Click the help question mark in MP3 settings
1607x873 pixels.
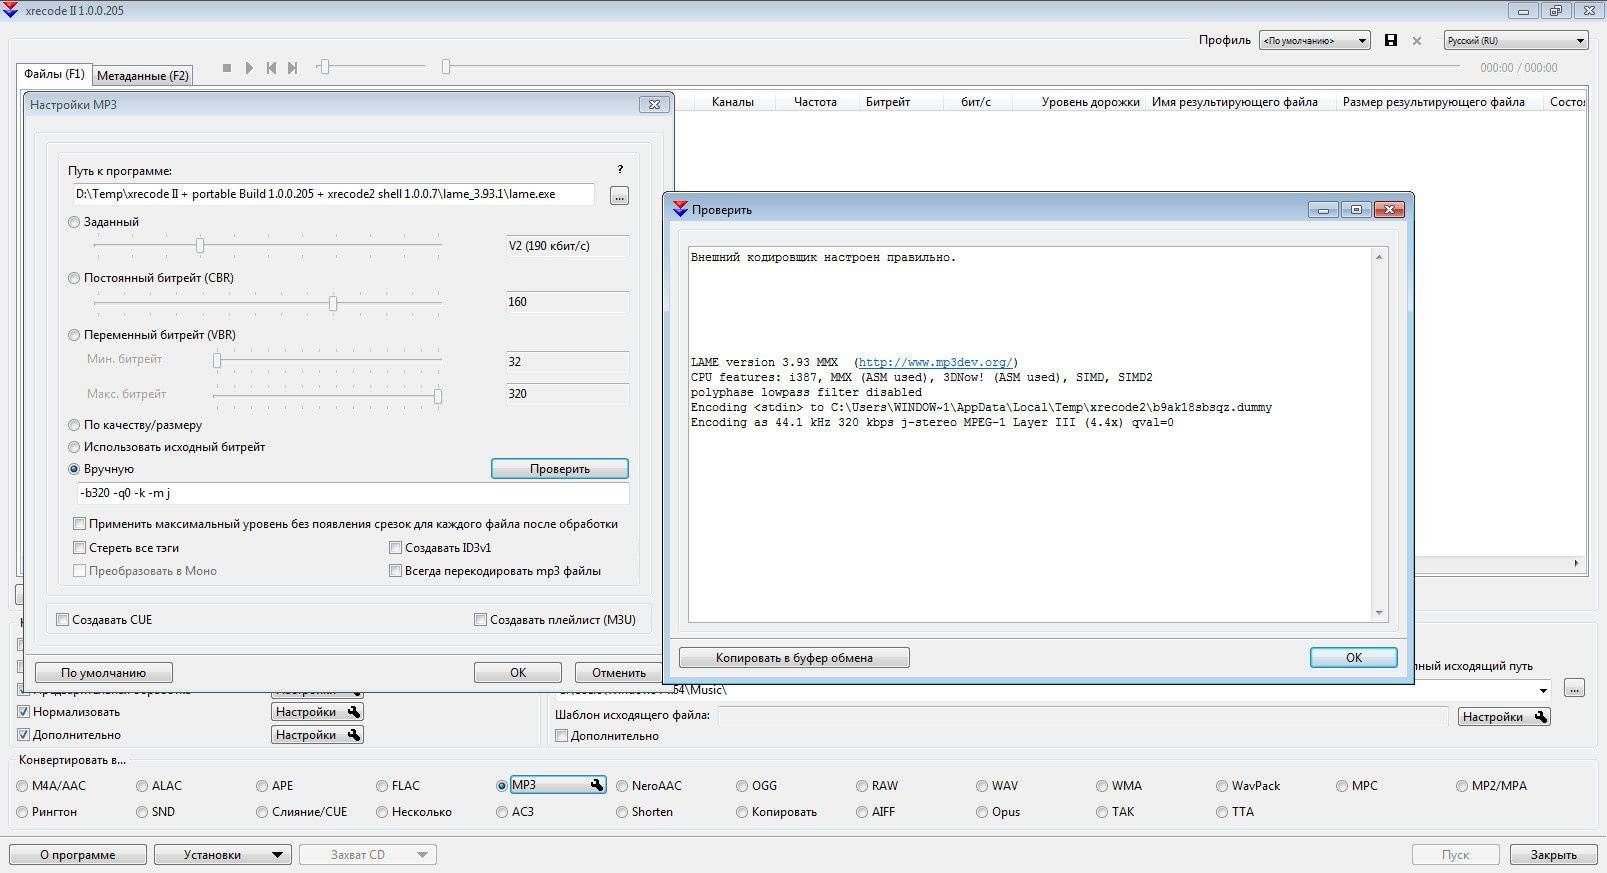[620, 170]
